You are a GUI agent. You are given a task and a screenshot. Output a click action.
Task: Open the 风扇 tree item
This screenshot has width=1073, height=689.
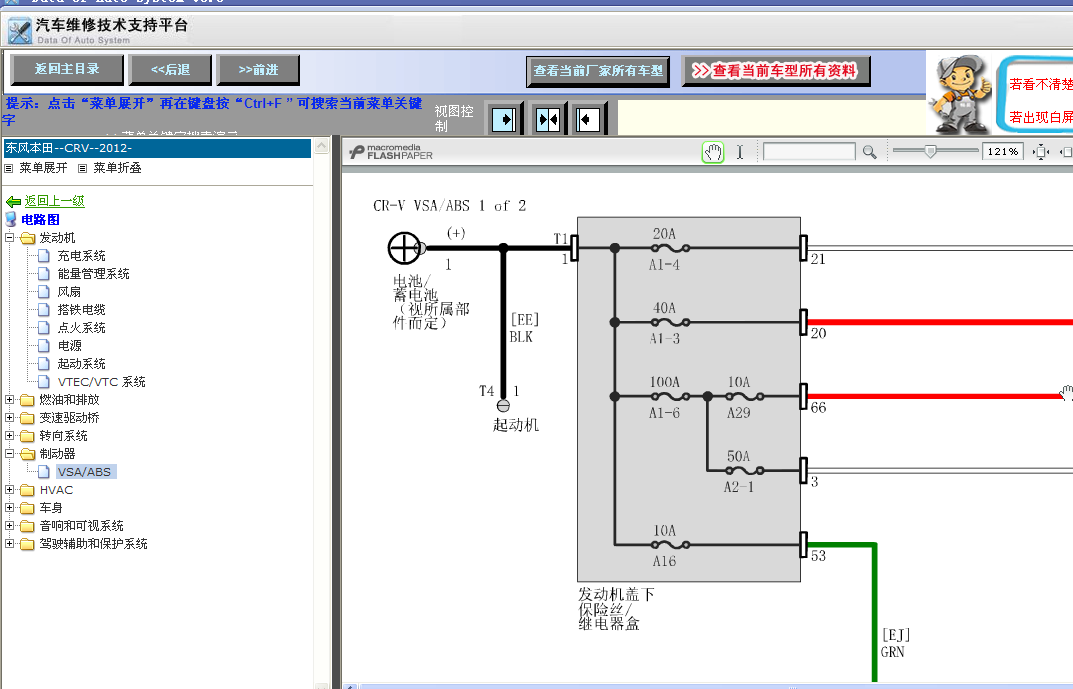(x=69, y=291)
